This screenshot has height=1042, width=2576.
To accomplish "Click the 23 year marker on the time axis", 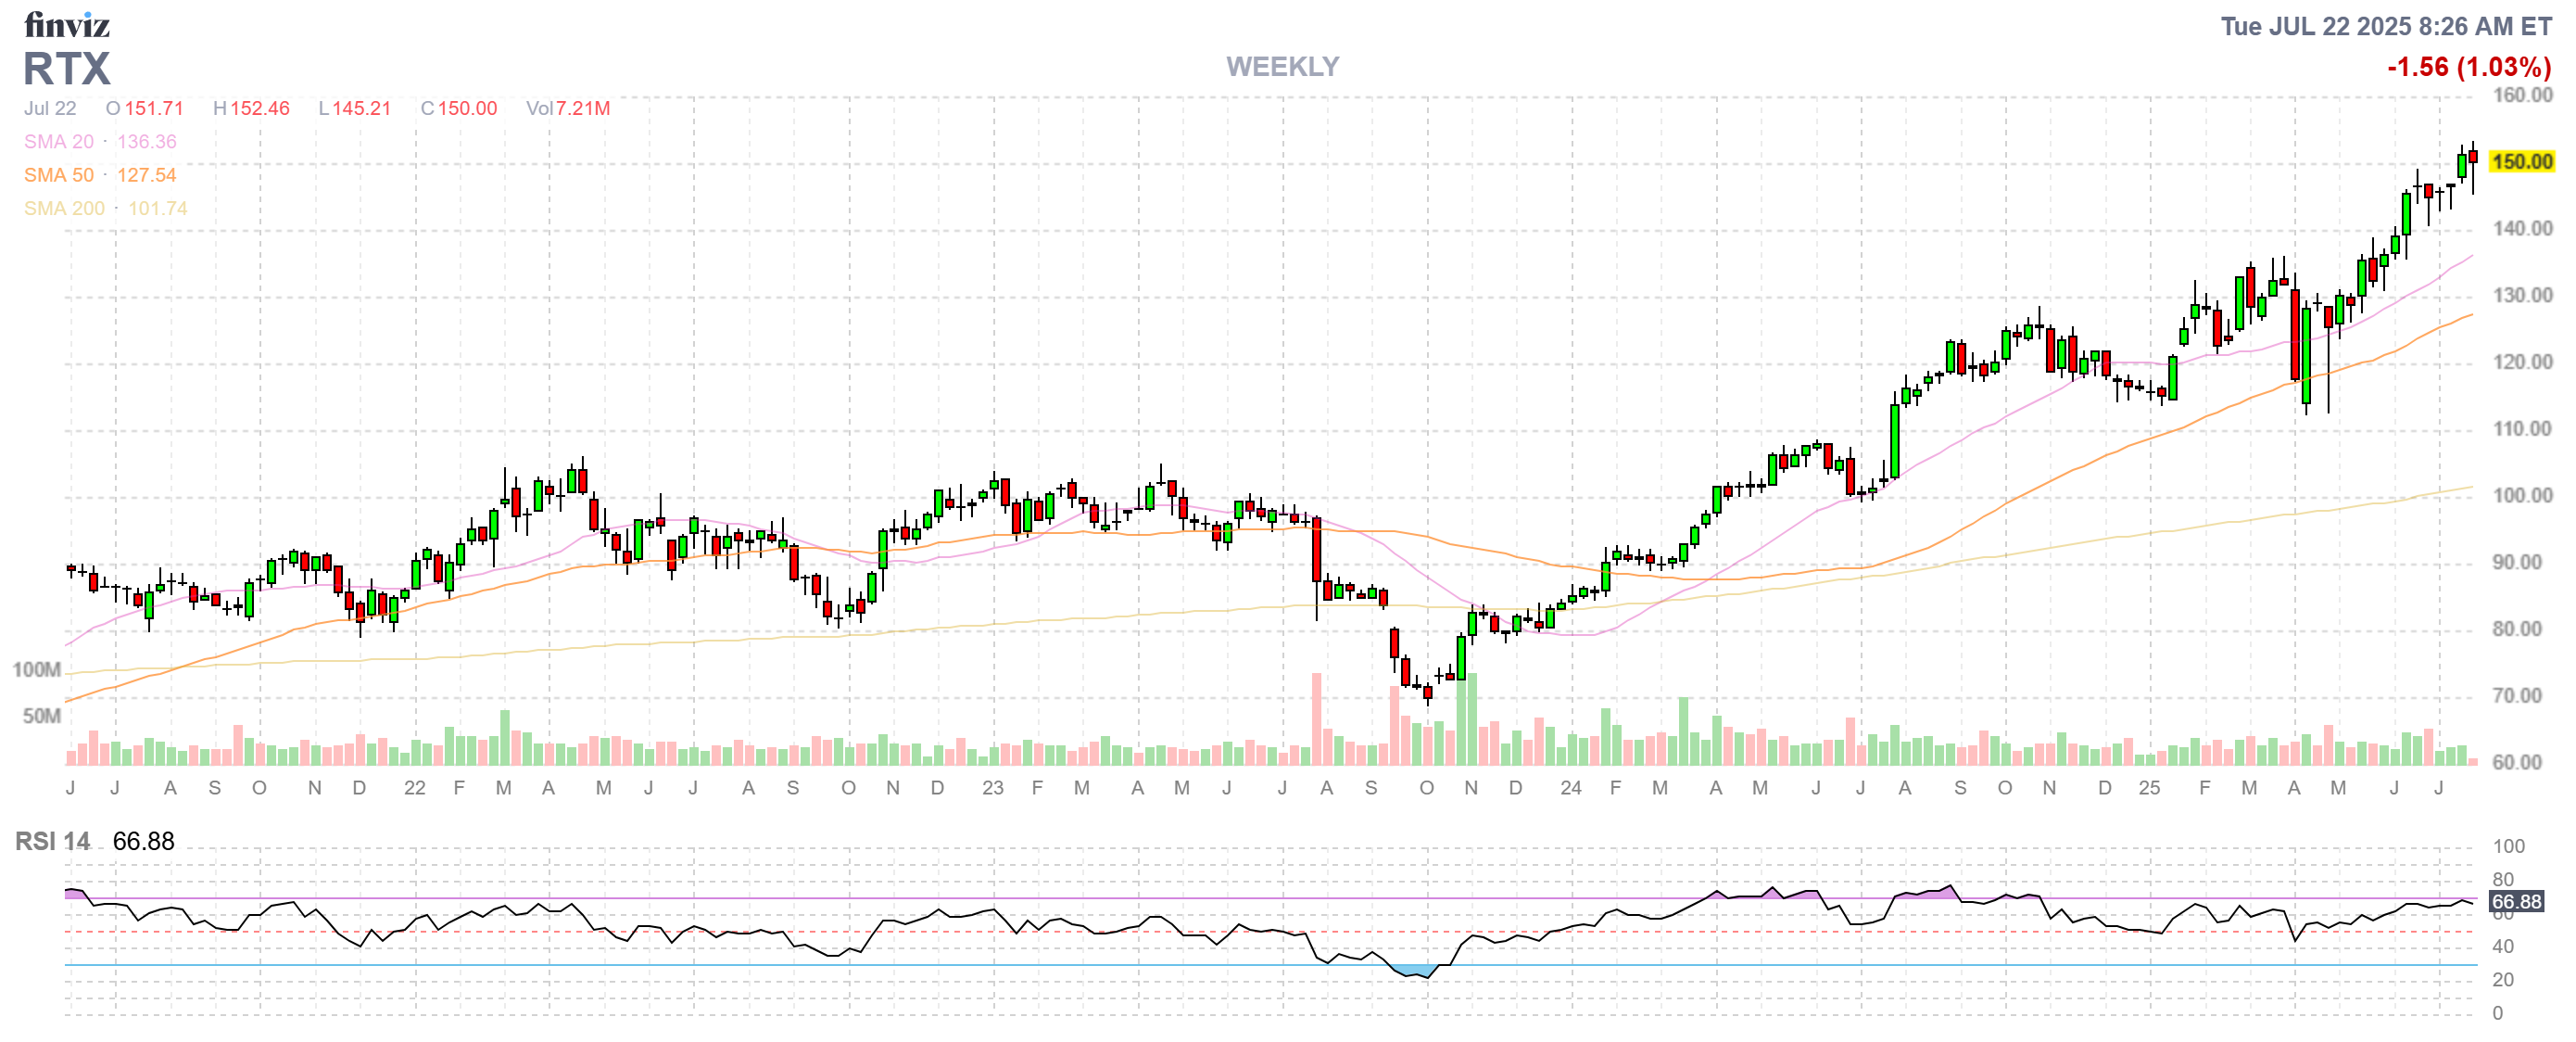I will point(993,789).
